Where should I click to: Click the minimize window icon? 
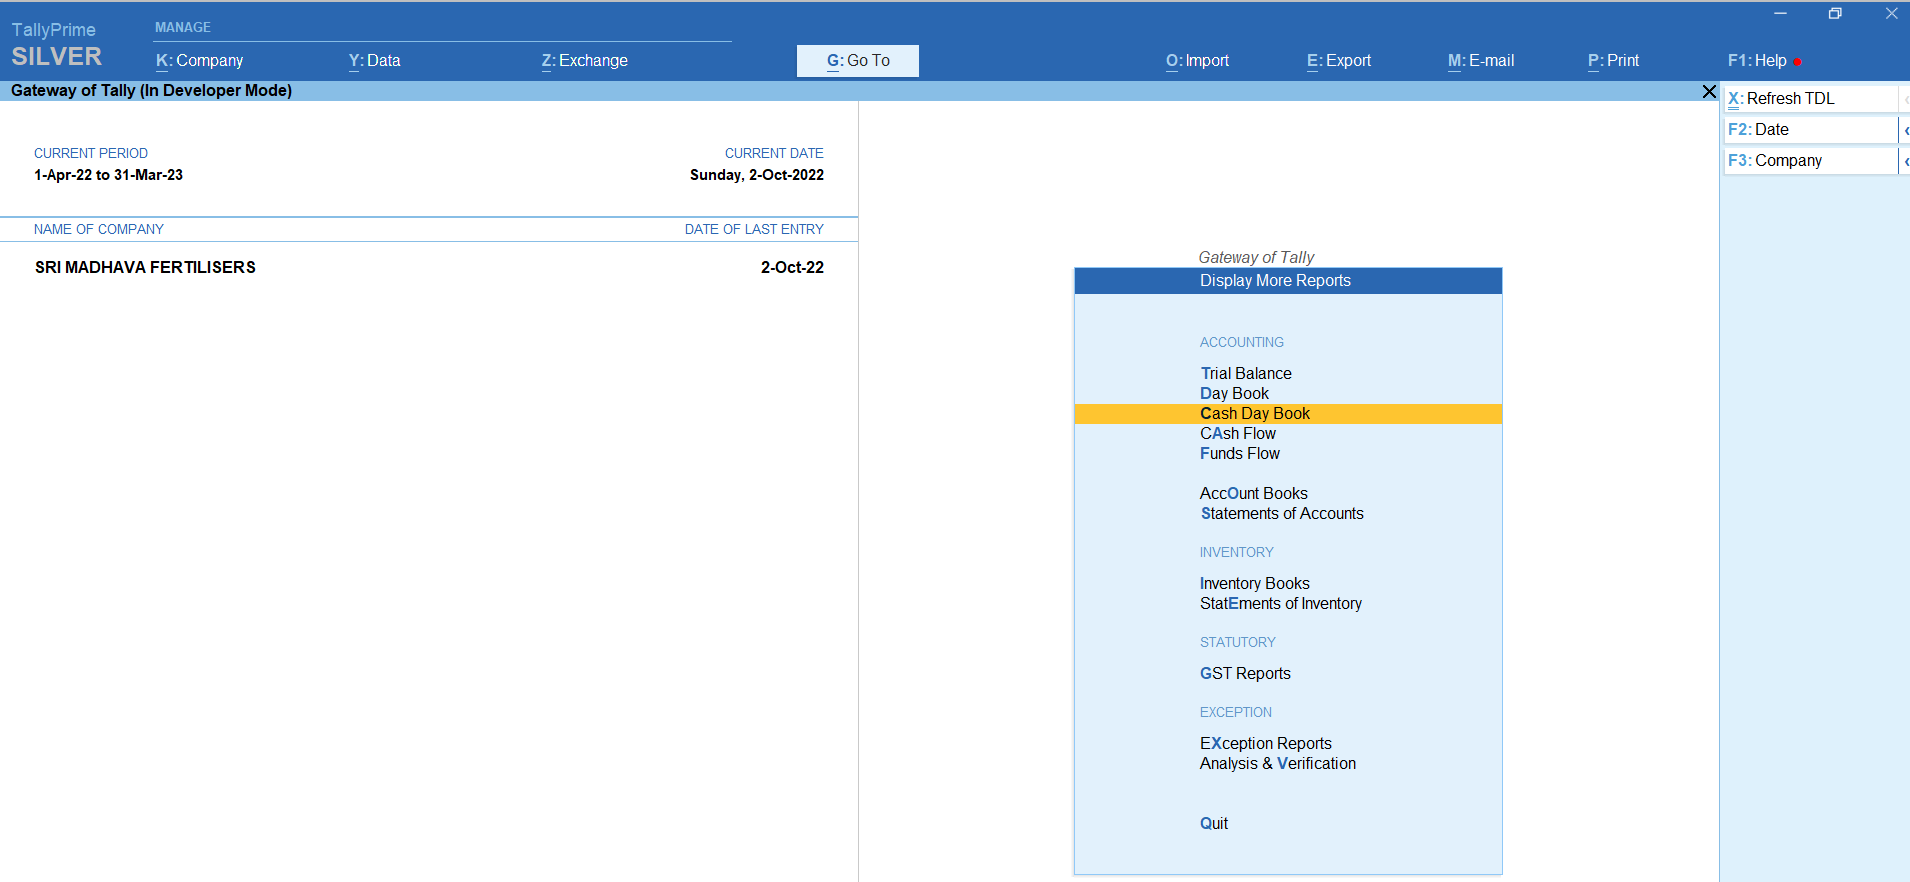(x=1780, y=14)
